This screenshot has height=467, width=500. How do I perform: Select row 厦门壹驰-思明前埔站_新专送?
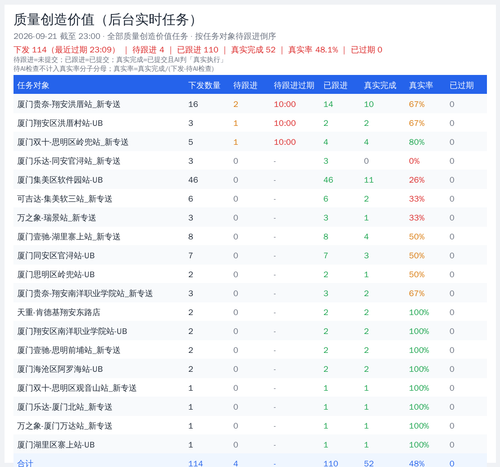pos(250,350)
